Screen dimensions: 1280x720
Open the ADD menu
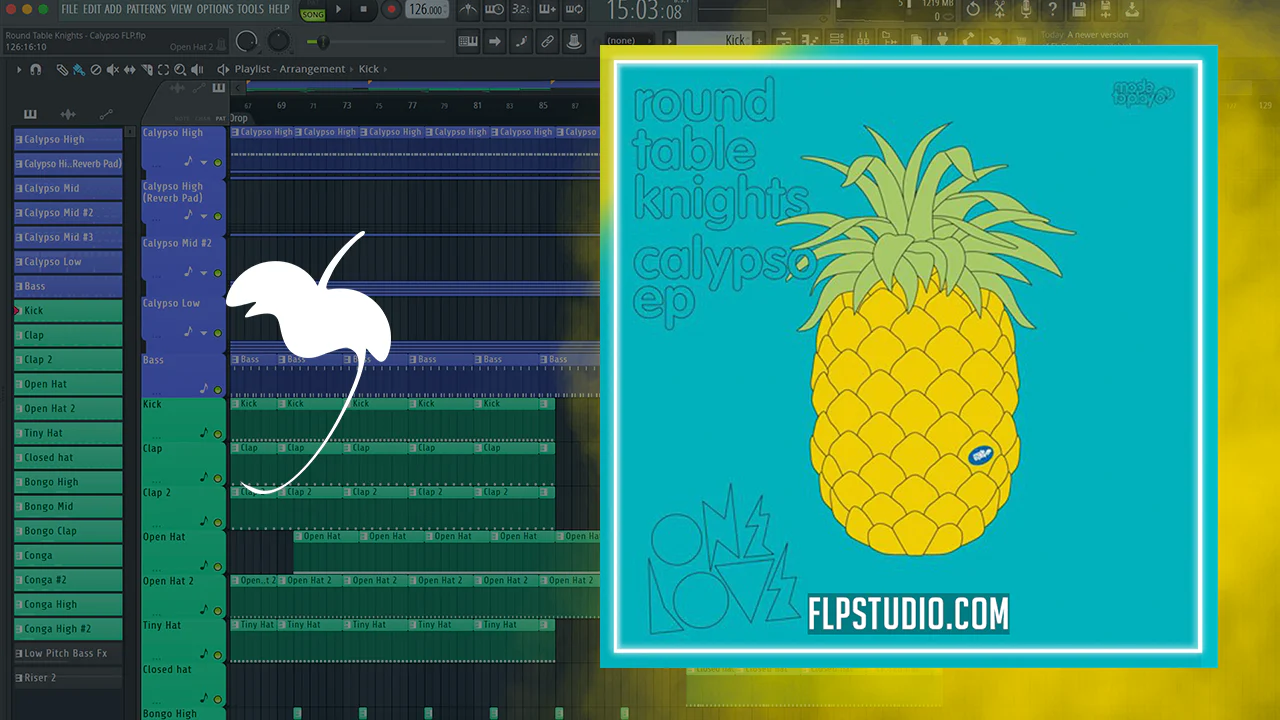(x=114, y=9)
